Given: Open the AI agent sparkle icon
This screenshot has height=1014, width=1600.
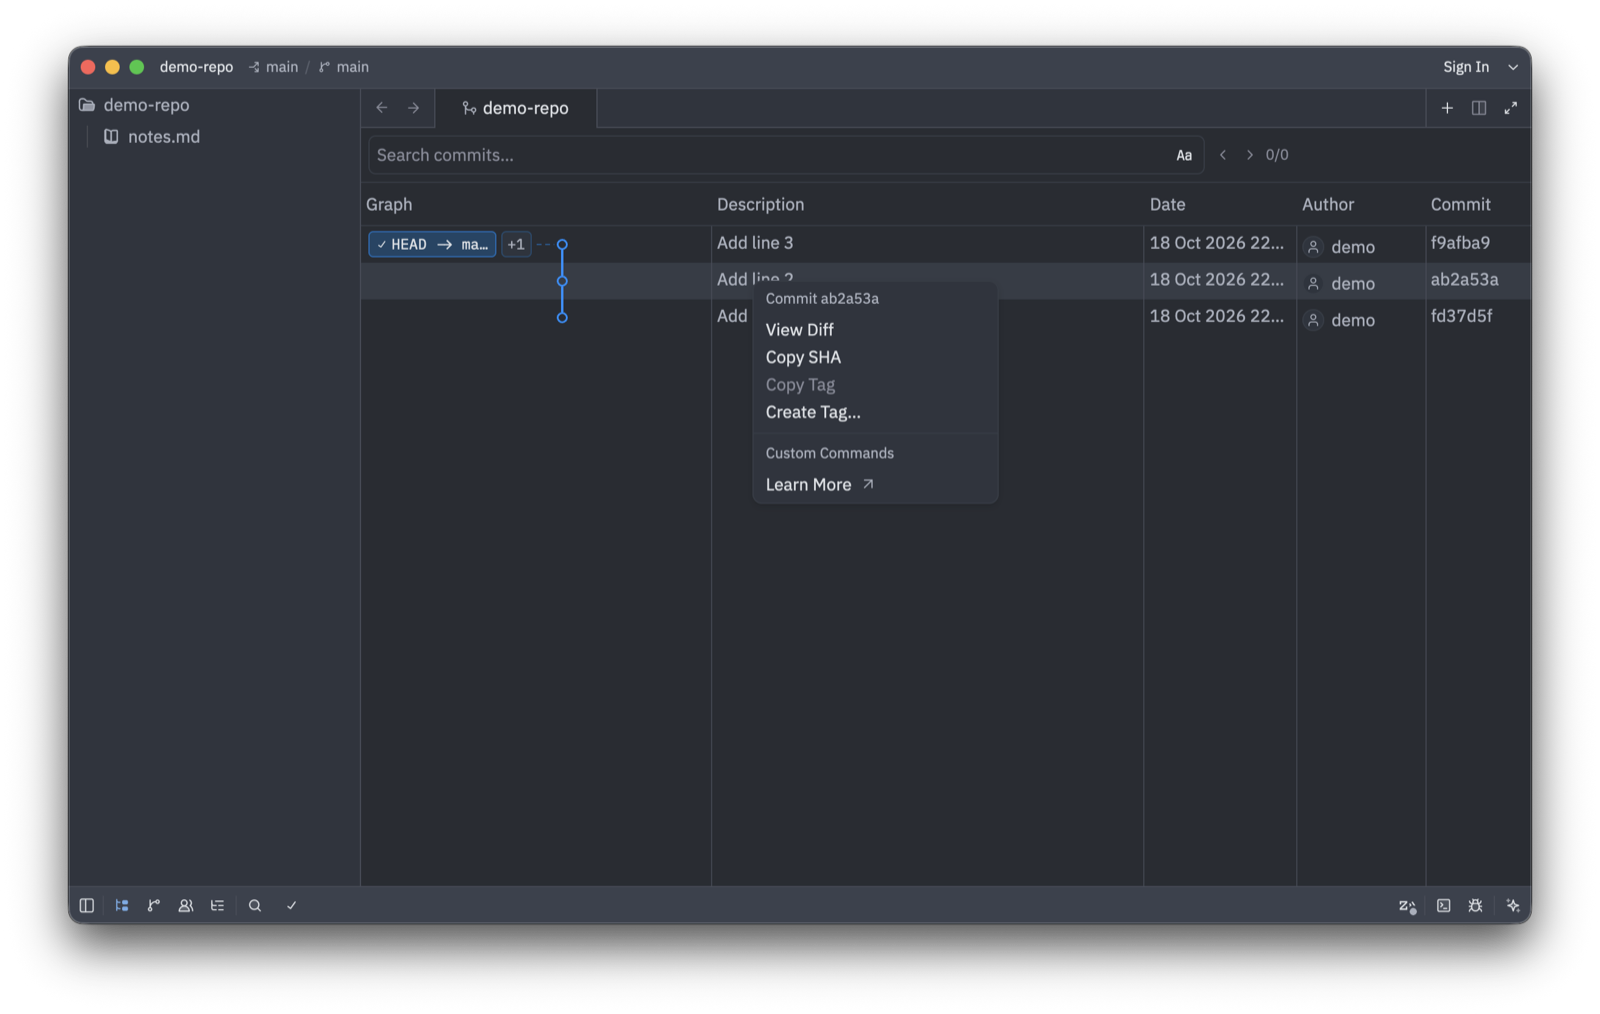Looking at the screenshot, I should point(1512,905).
